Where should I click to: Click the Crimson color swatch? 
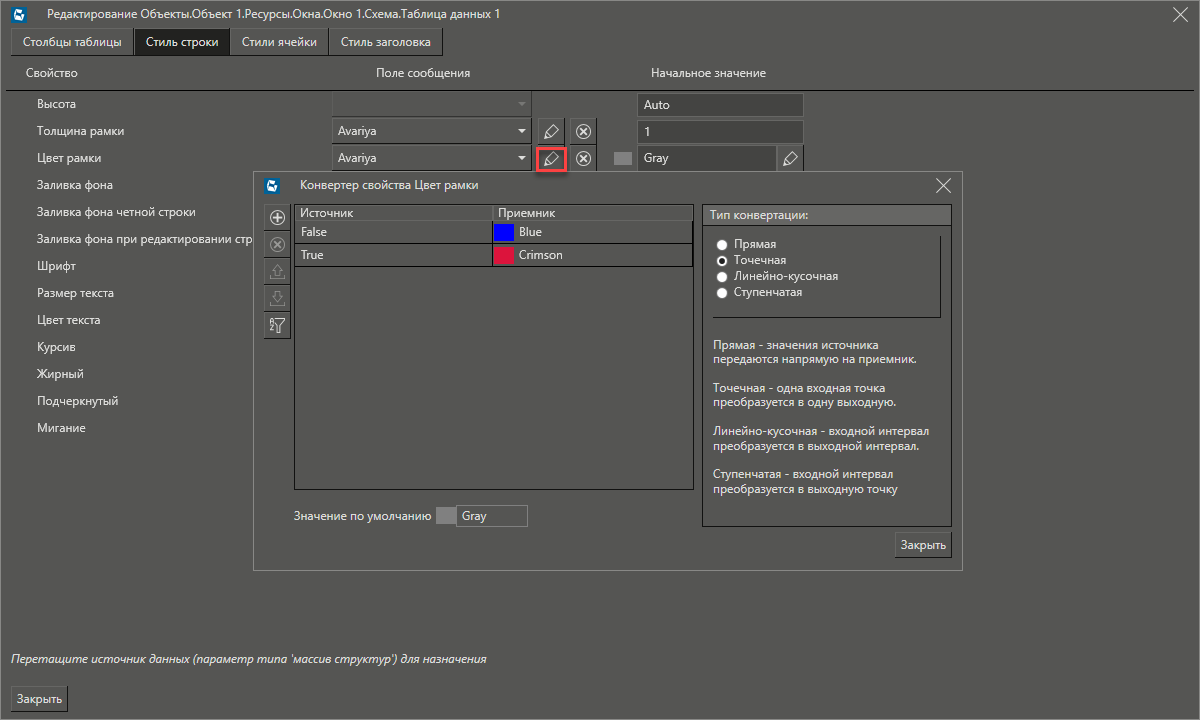(505, 254)
